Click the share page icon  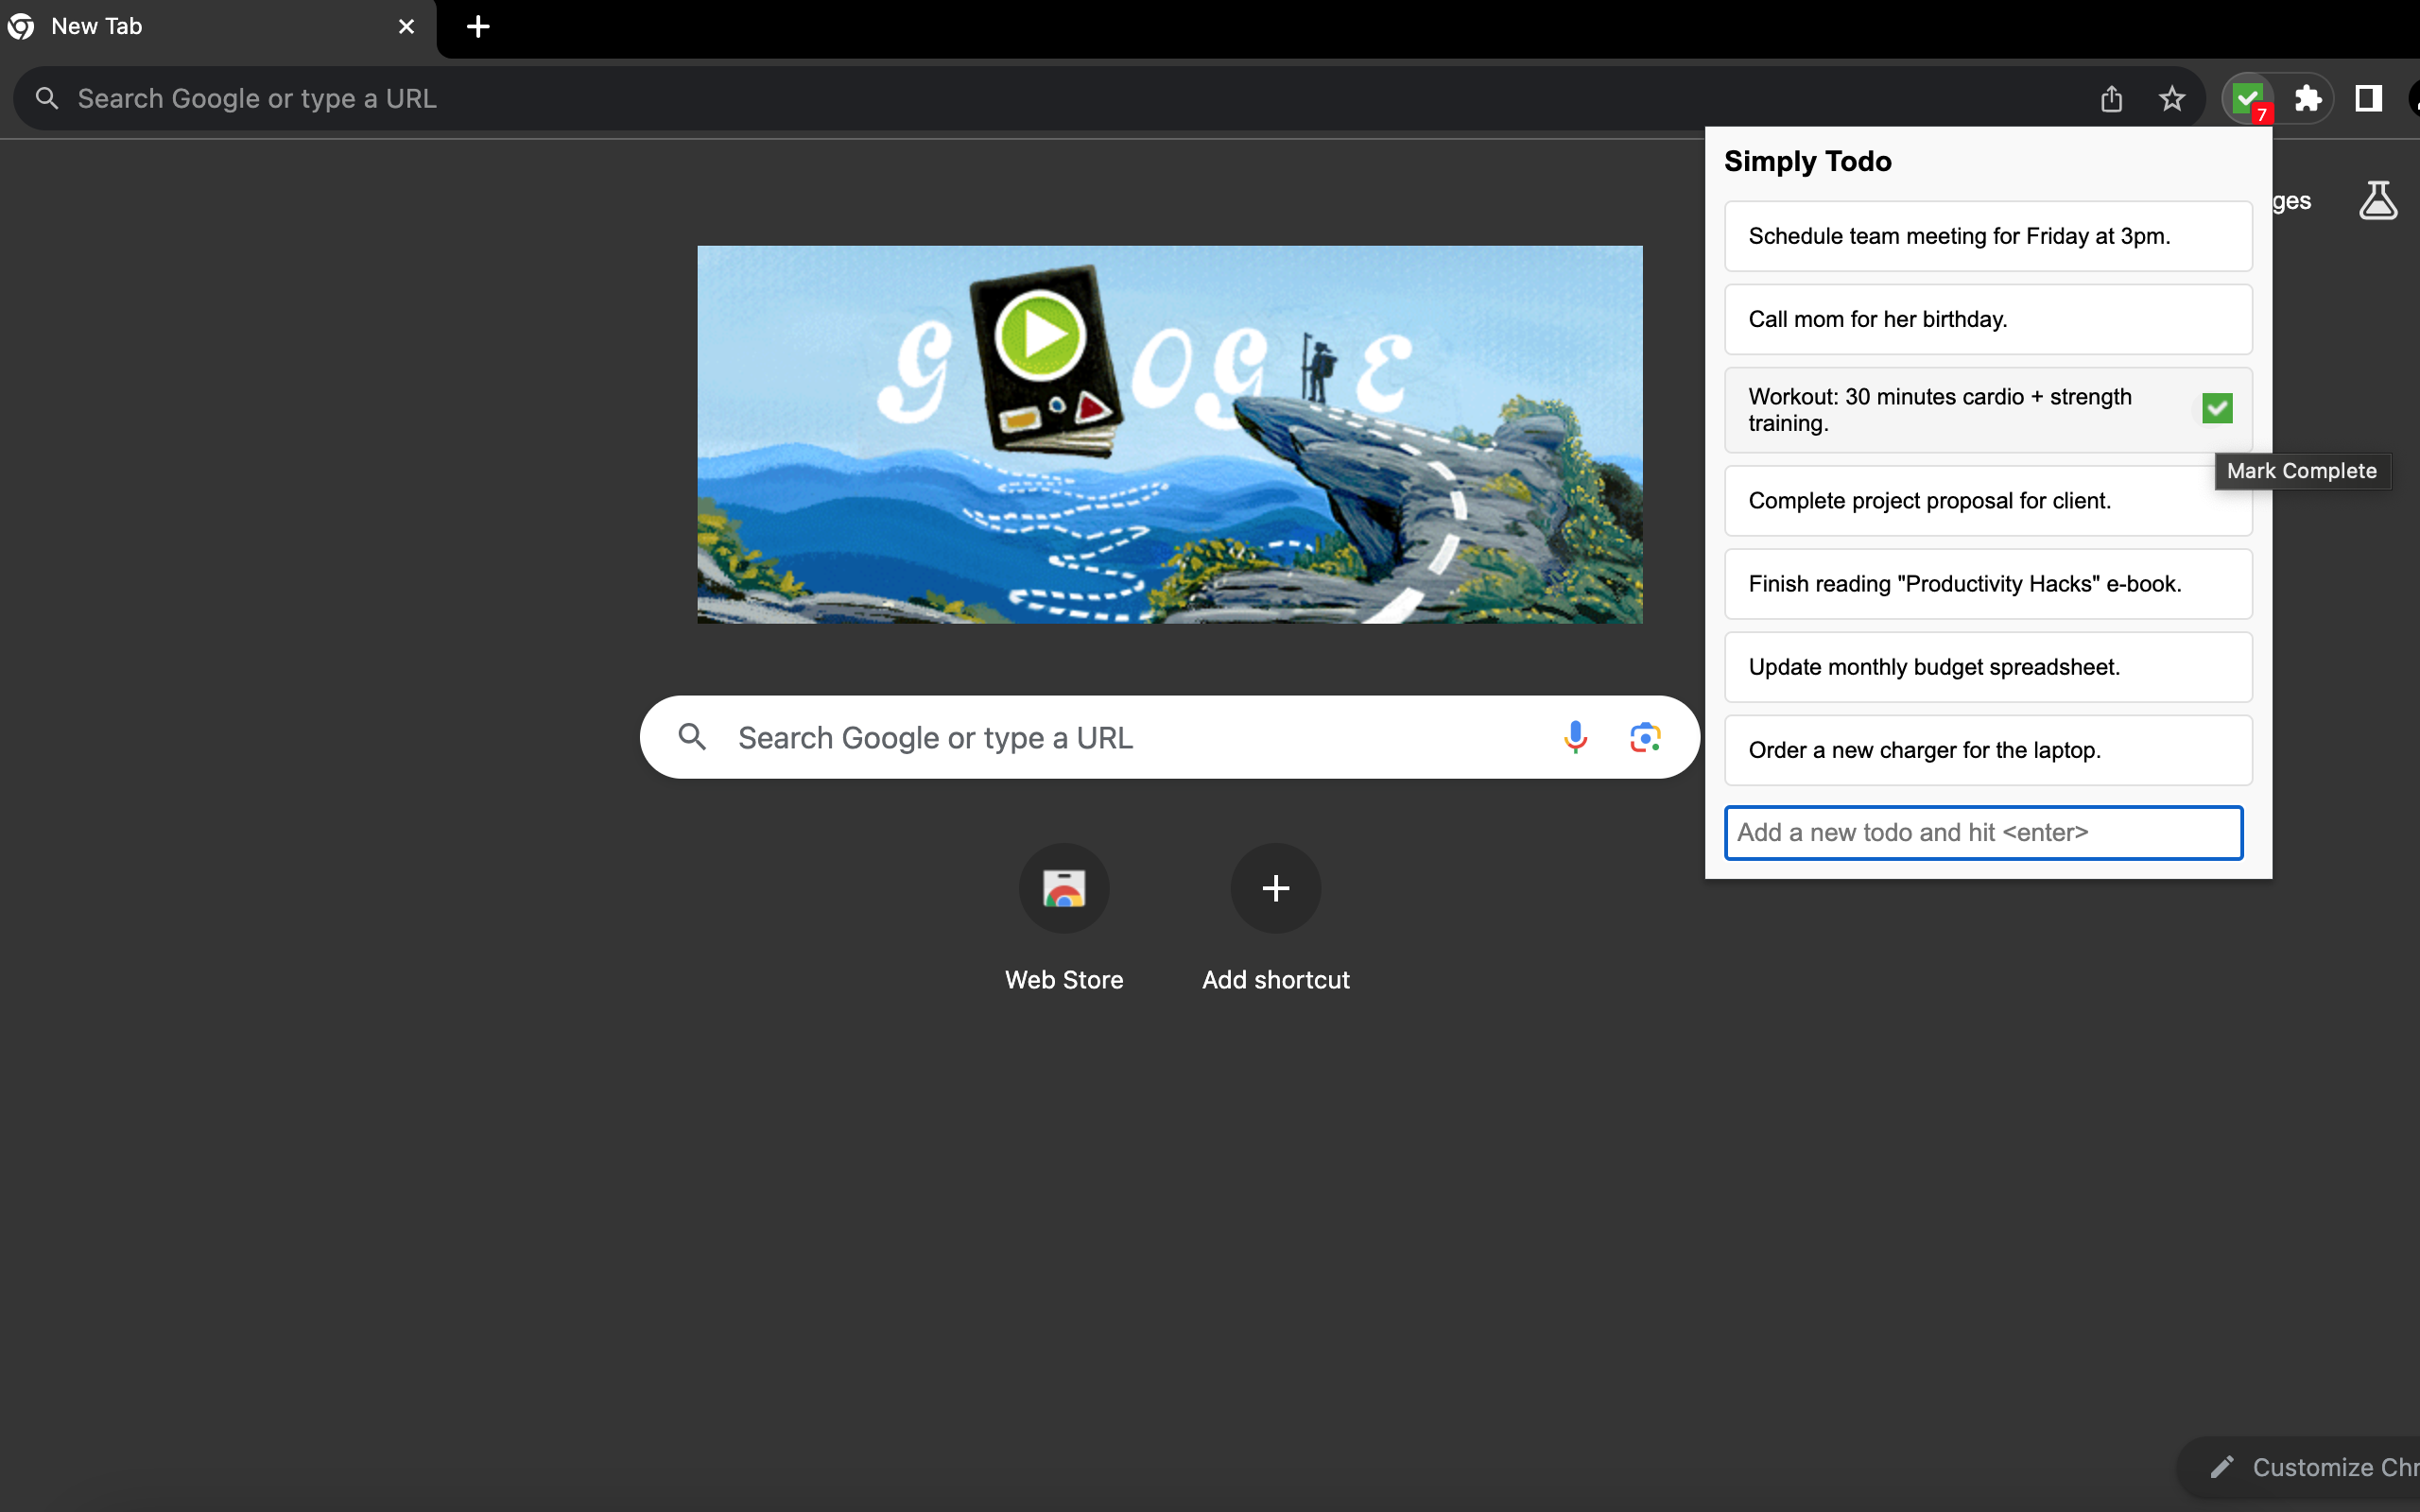pos(2111,99)
